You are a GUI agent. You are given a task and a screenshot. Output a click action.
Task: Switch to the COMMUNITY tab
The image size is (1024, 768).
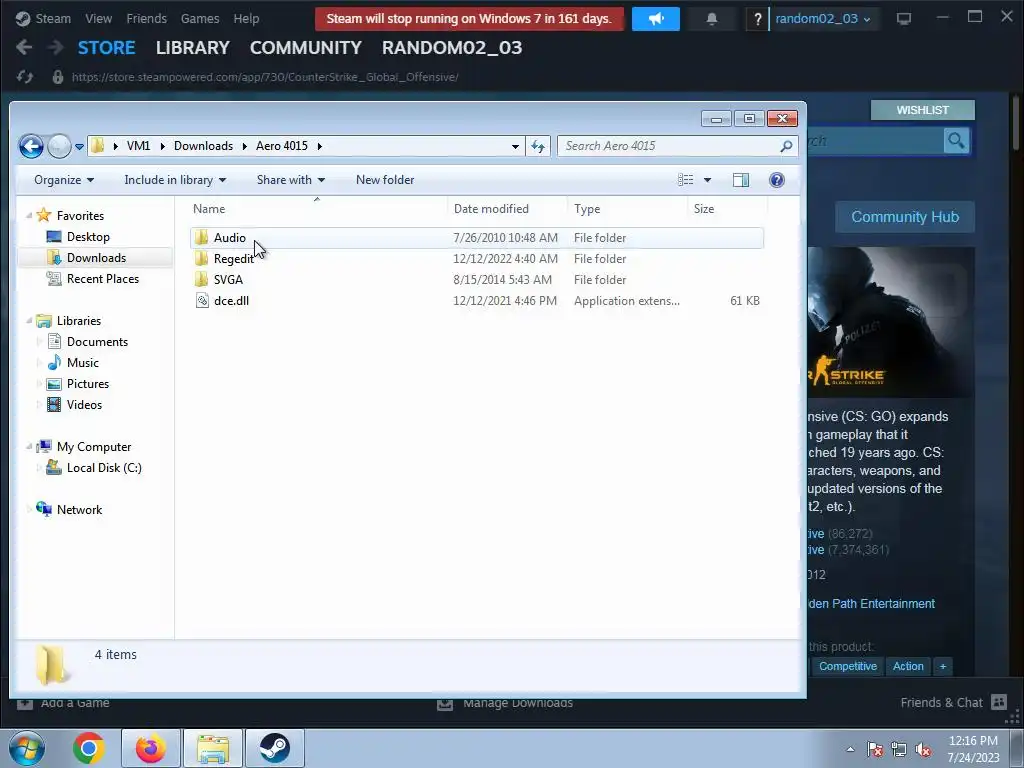306,48
